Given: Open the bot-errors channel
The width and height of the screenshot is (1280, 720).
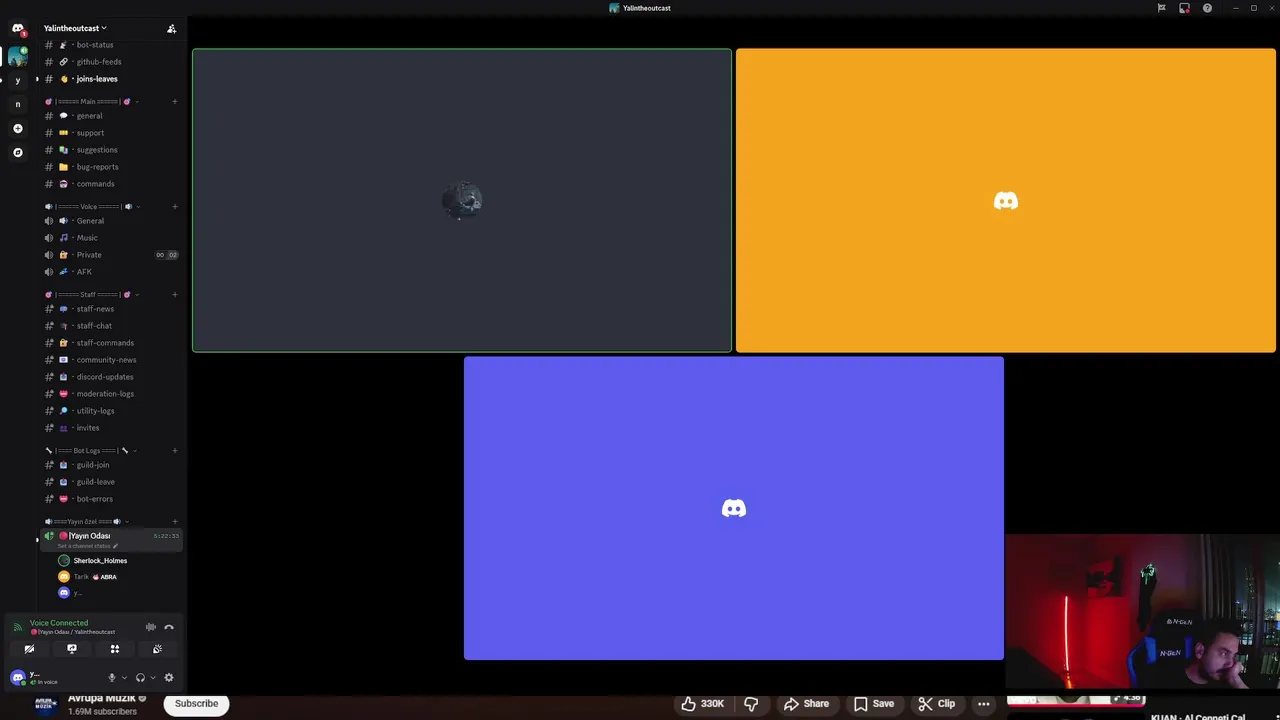Looking at the screenshot, I should pyautogui.click(x=112, y=499).
